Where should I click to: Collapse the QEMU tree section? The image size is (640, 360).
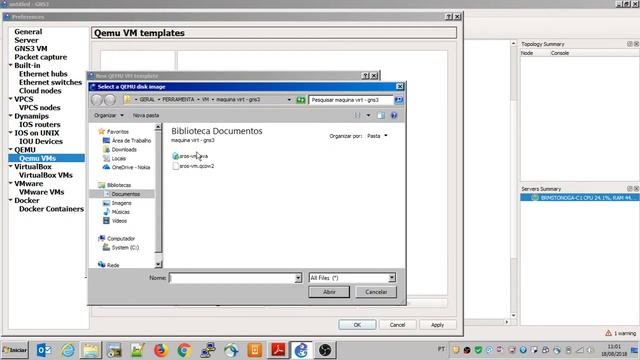click(11, 149)
